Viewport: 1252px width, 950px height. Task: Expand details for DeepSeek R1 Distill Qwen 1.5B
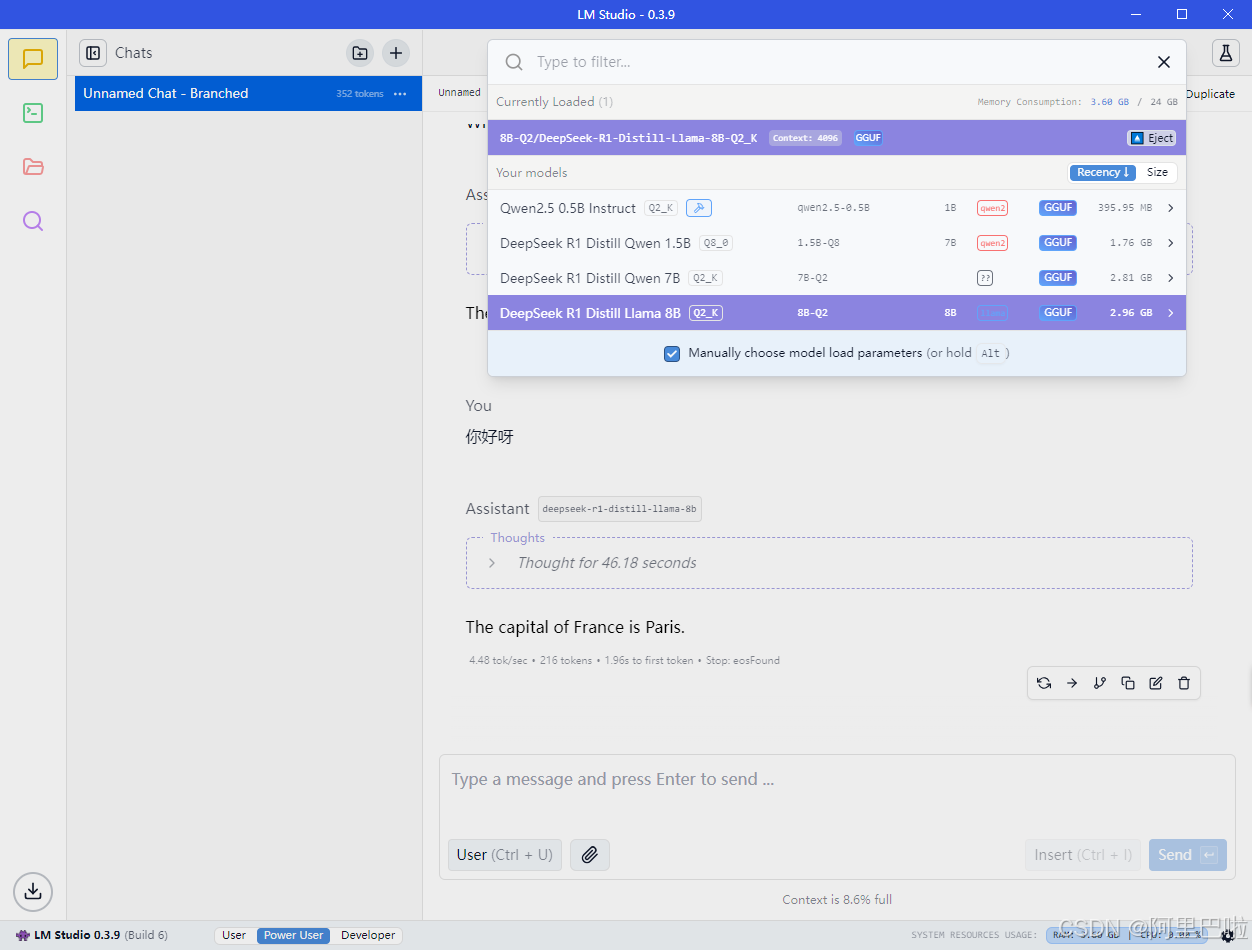click(1170, 243)
